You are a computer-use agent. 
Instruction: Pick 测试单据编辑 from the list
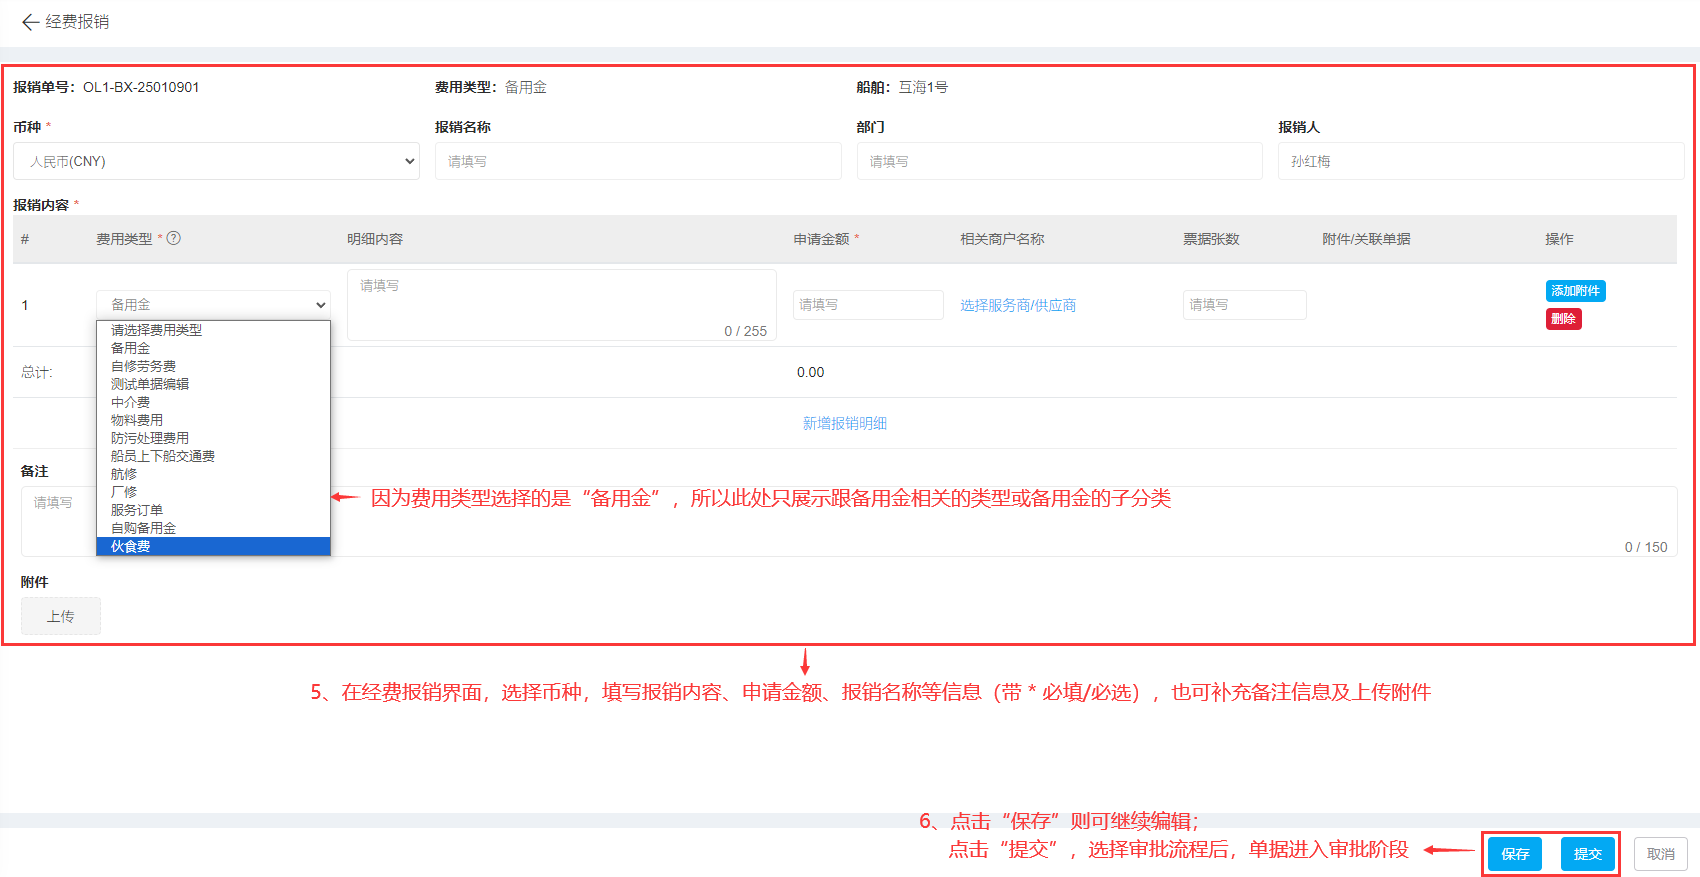click(213, 384)
